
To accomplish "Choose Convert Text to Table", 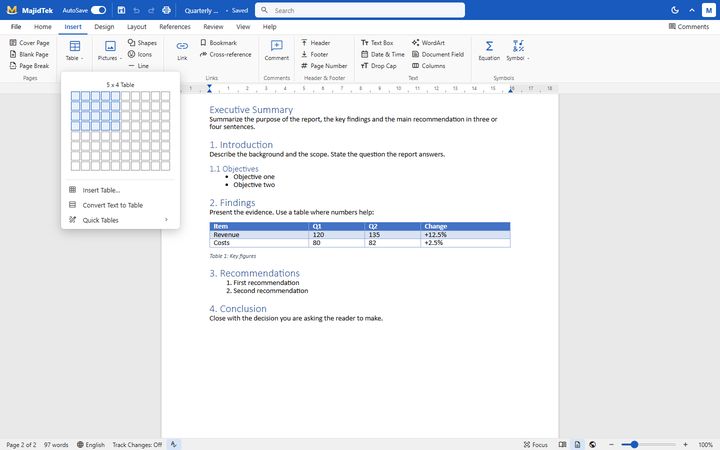I will tap(120, 205).
